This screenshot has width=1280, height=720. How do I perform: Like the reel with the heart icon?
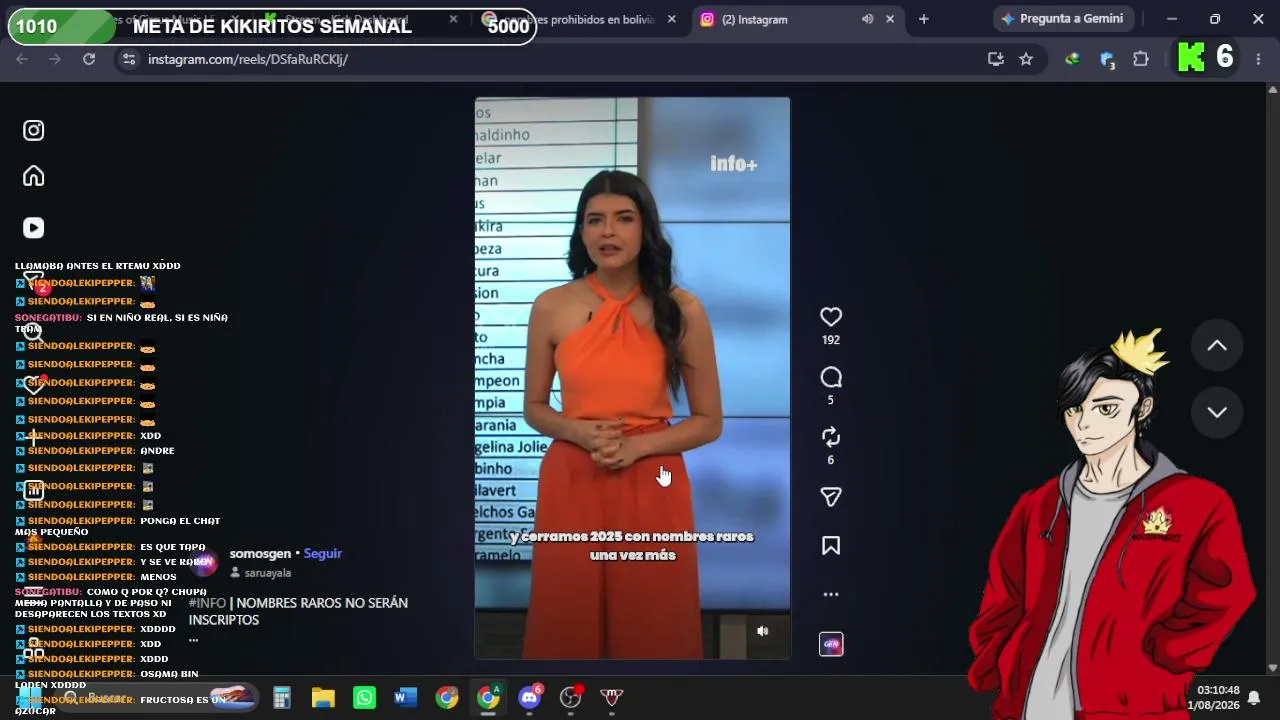click(831, 317)
